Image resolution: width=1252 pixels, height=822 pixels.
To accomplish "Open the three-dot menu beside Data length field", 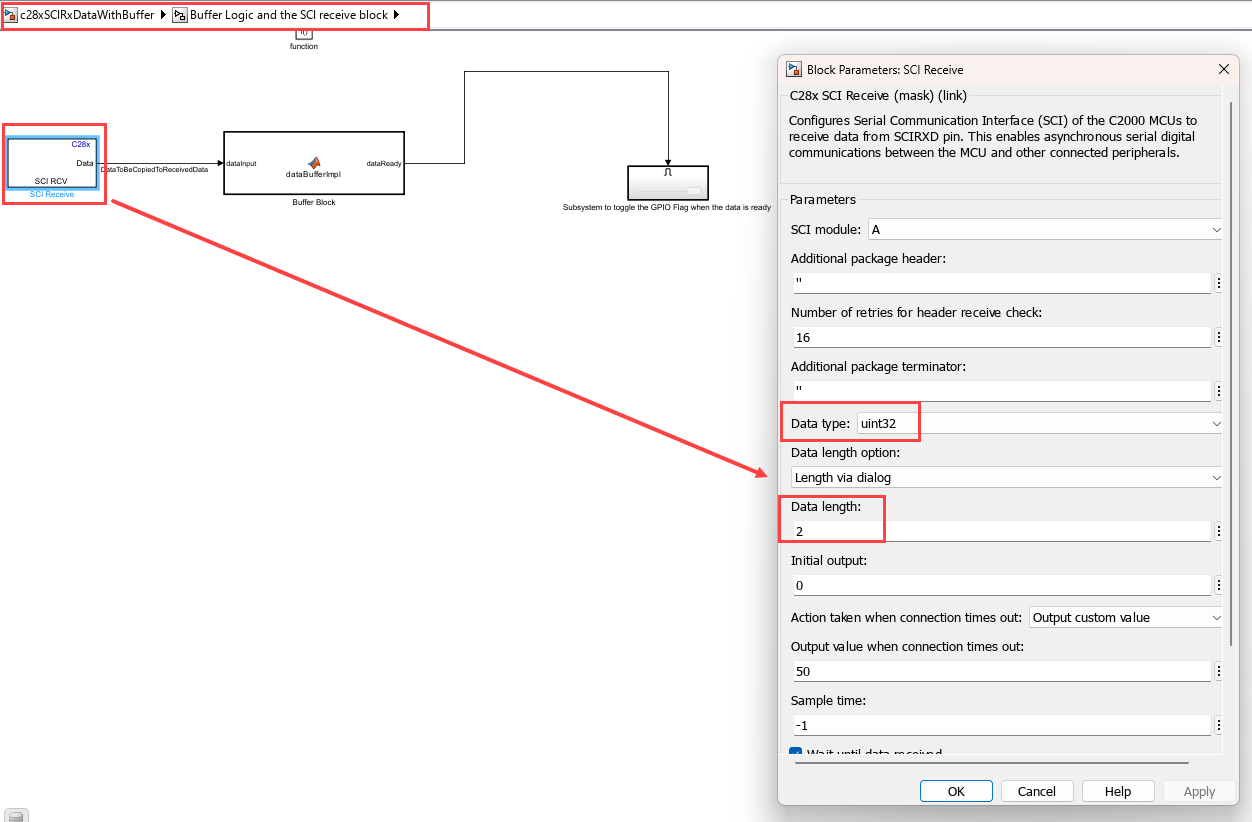I will click(1219, 532).
